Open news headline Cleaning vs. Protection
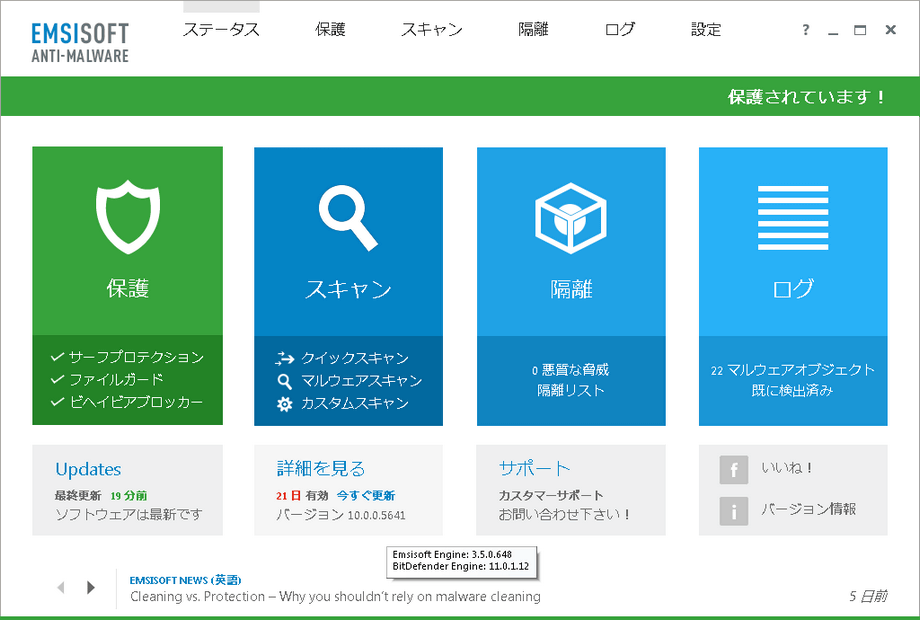 point(335,597)
